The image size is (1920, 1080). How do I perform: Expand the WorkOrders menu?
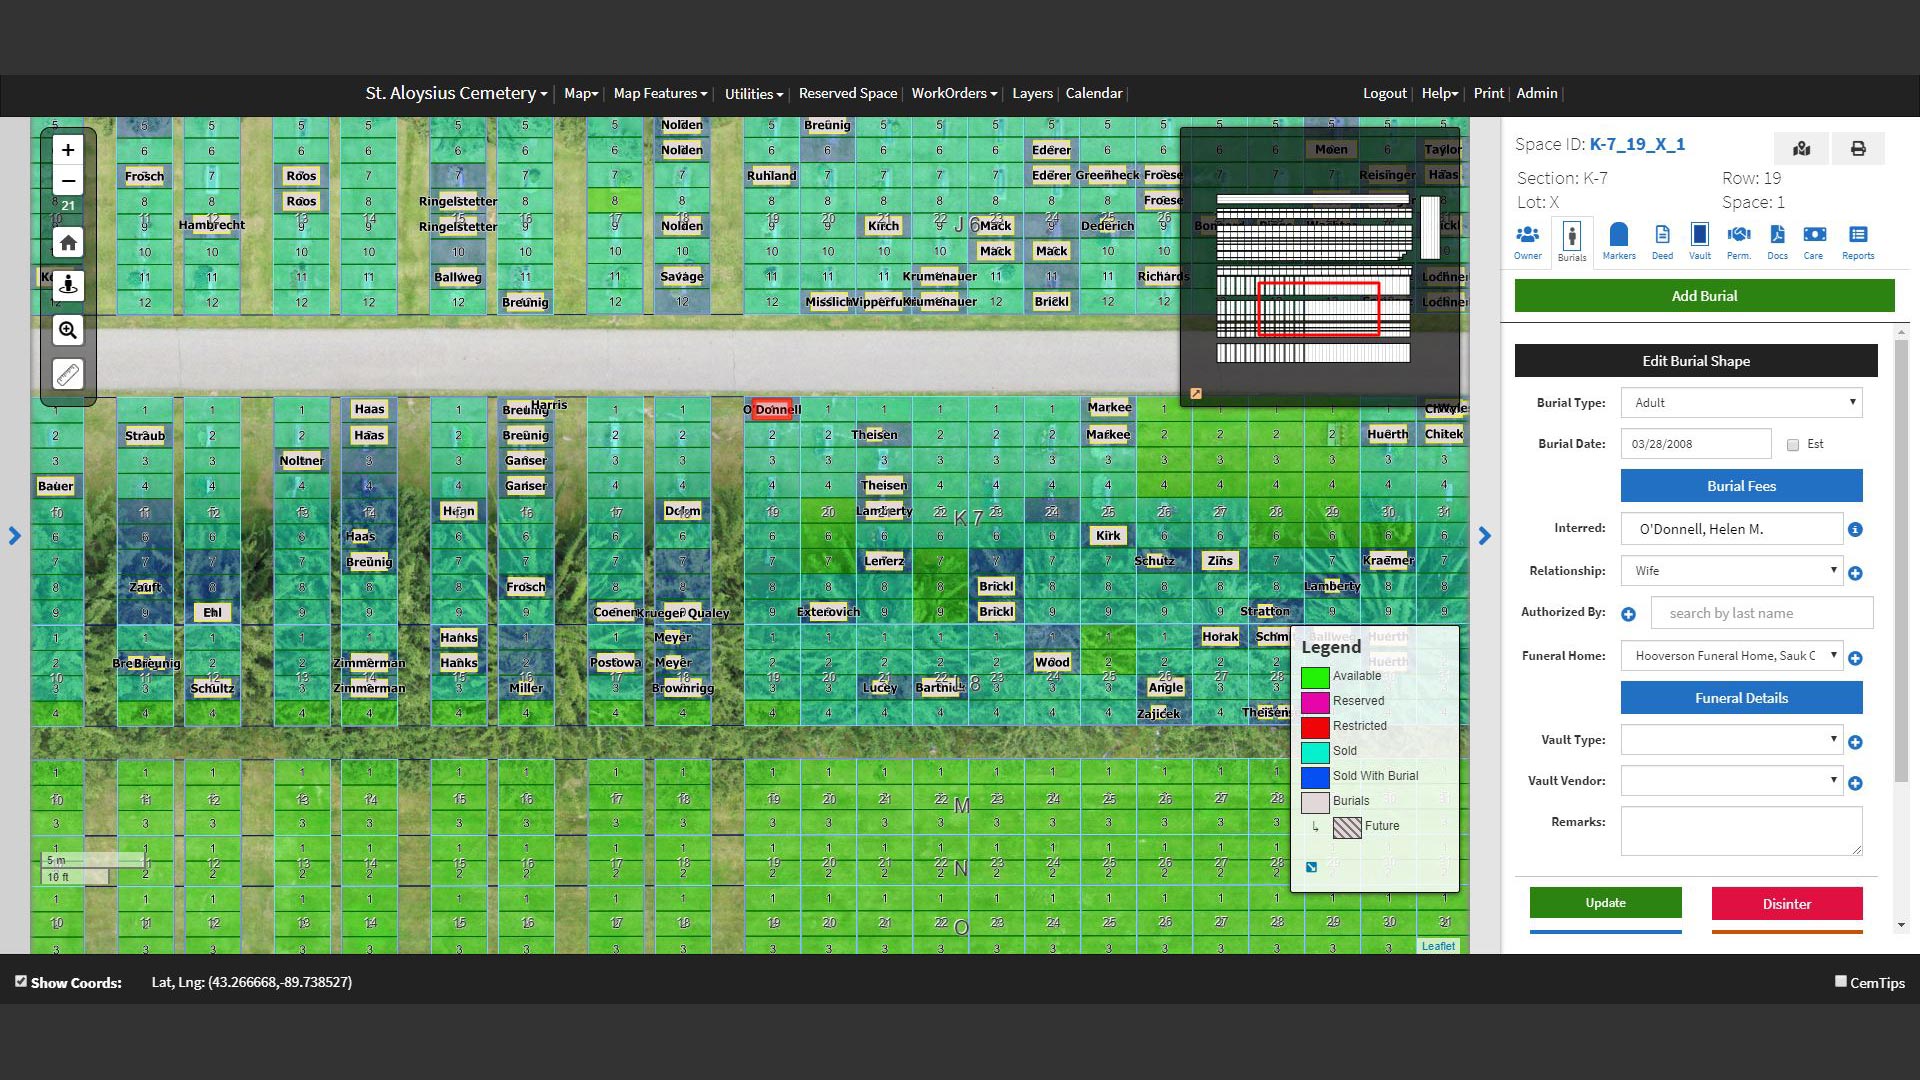[954, 93]
